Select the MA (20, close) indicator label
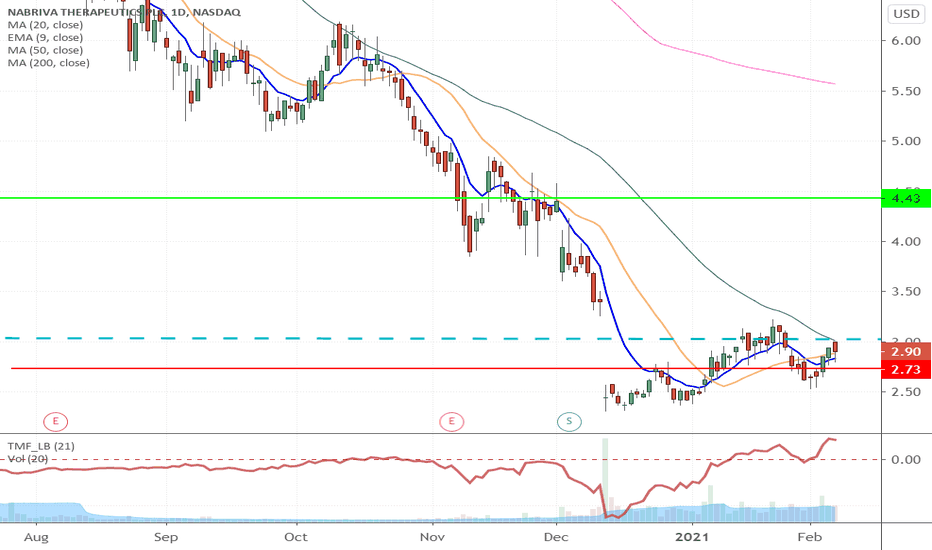The image size is (932, 550). point(45,25)
